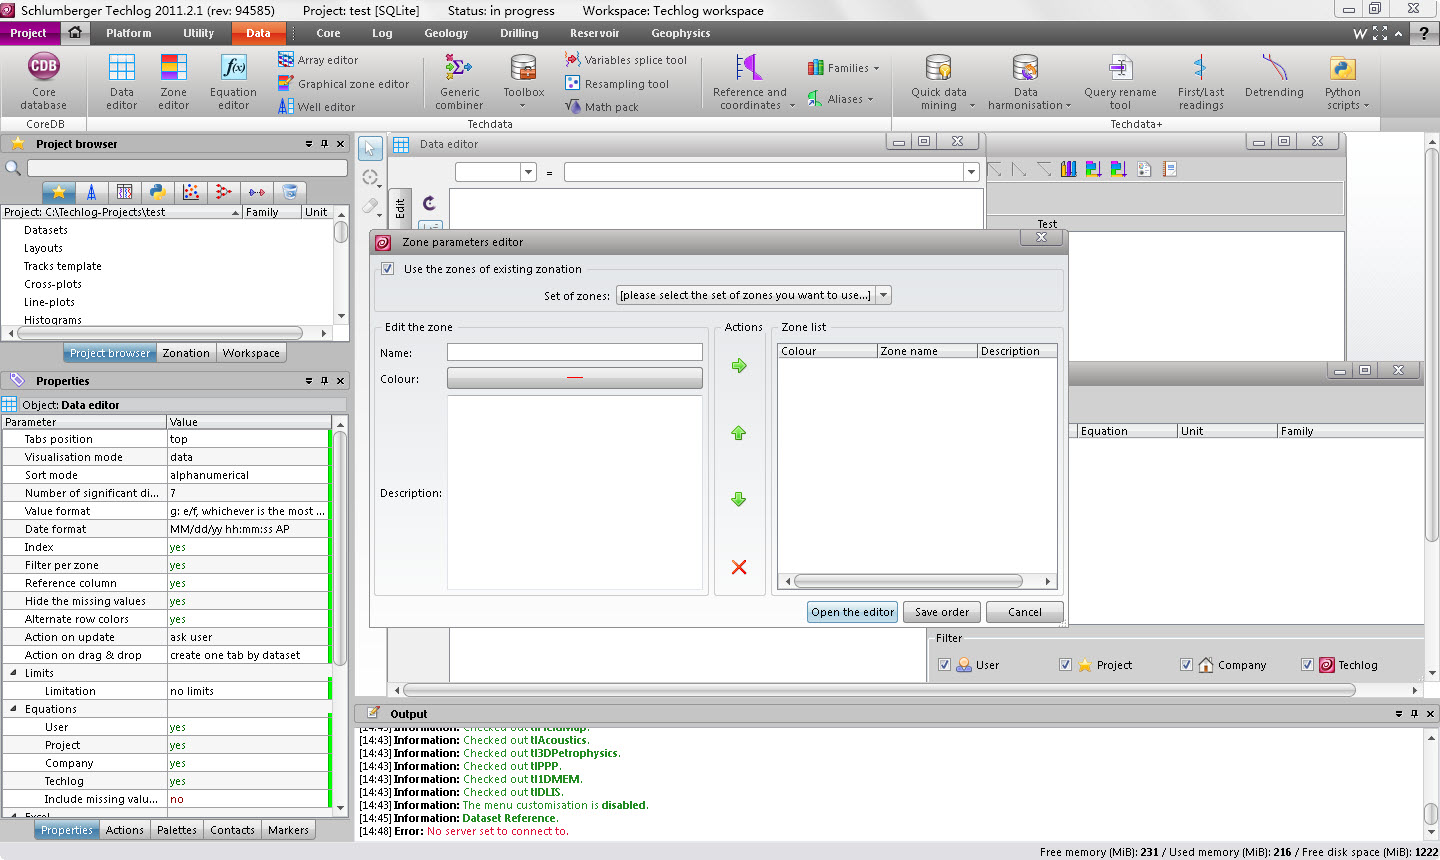
Task: Select Tracks template in Project browser
Action: pos(63,266)
